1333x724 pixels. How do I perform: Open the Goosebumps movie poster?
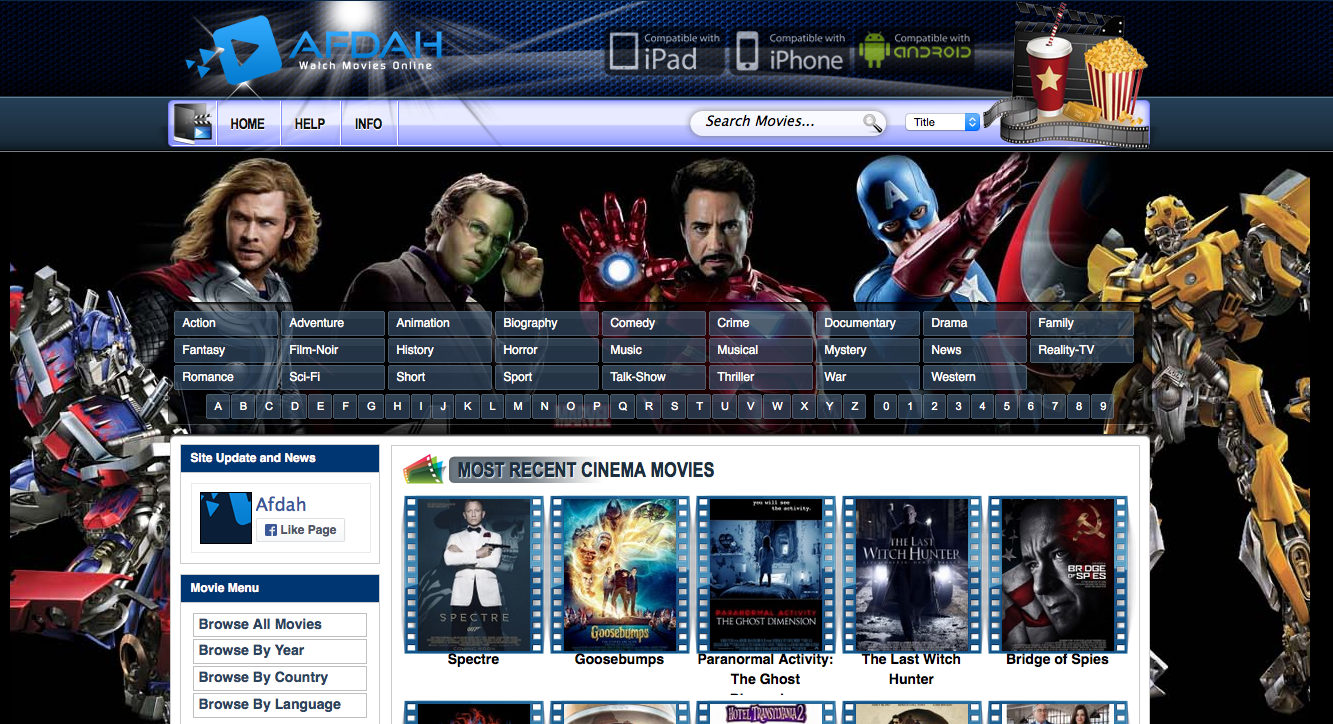point(620,575)
